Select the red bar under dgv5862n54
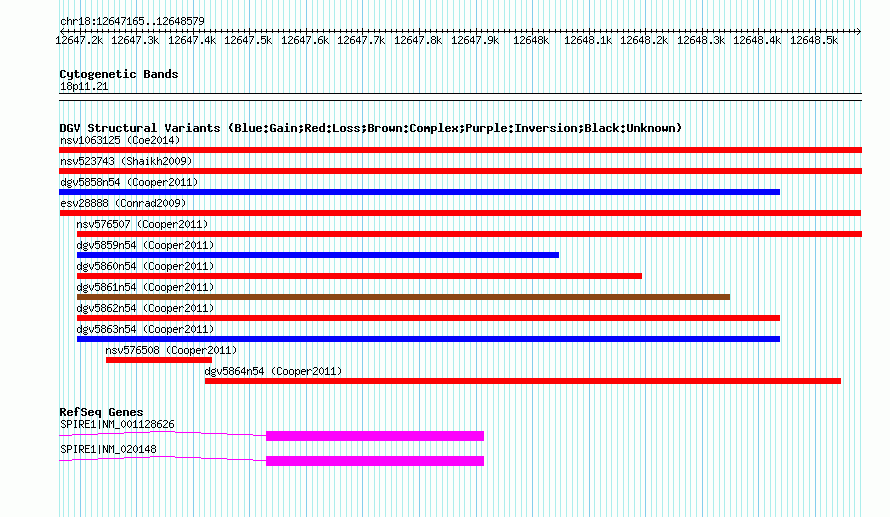The width and height of the screenshot is (890, 517). 429,318
